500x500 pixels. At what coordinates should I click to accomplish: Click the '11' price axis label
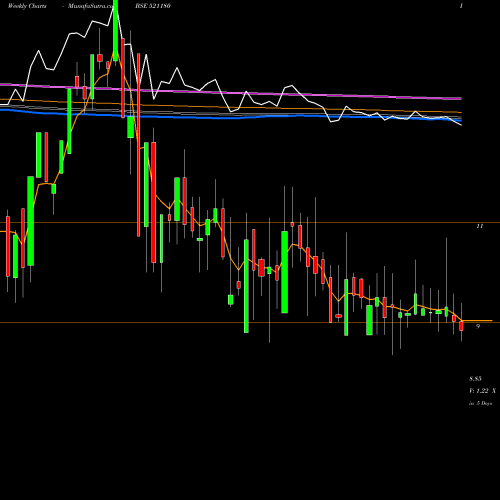(x=479, y=226)
